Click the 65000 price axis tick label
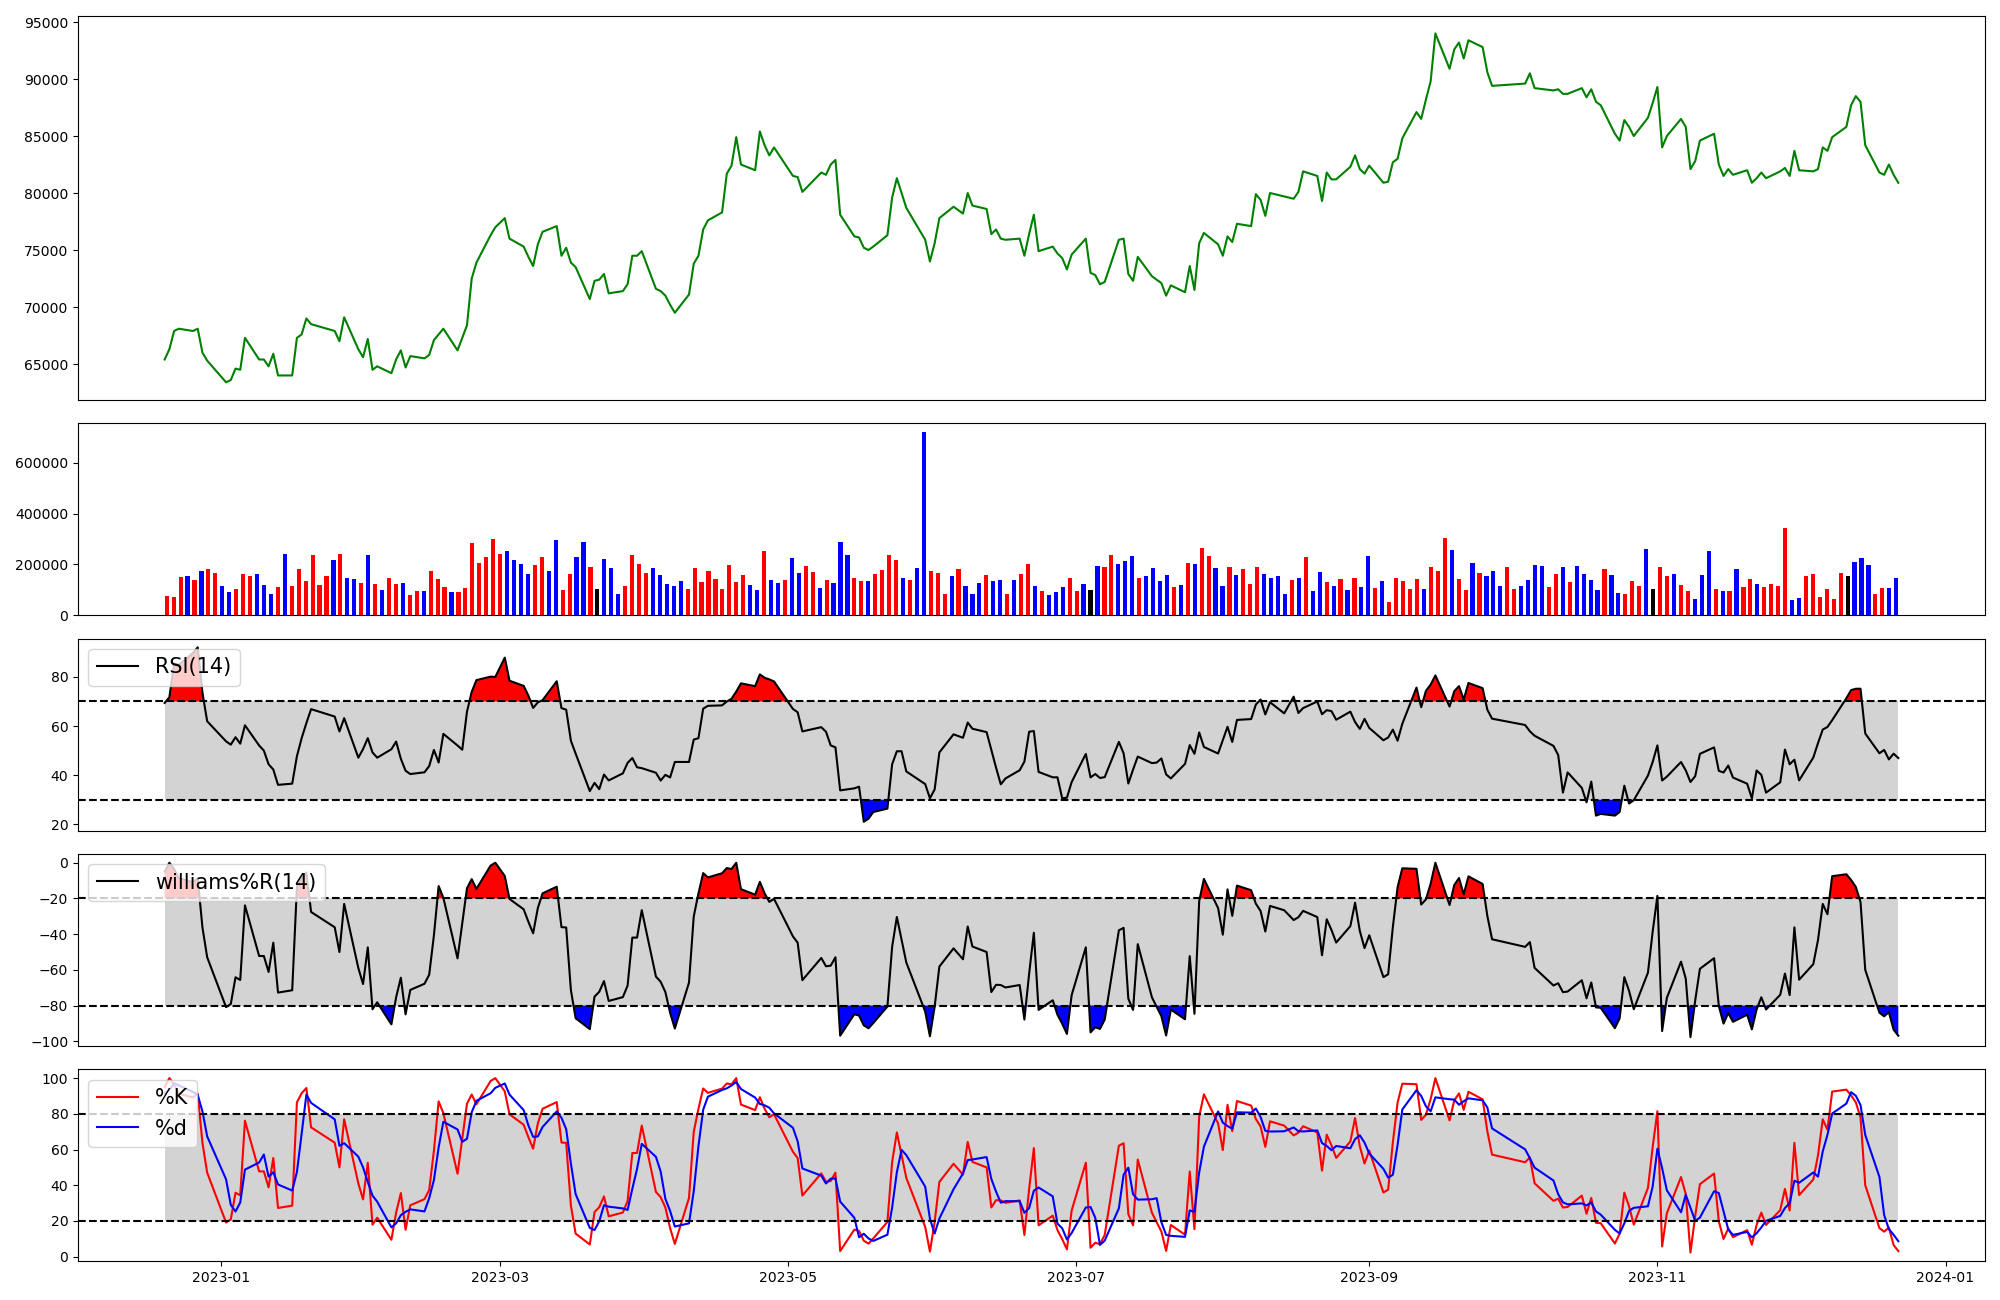The width and height of the screenshot is (2000, 1300). 44,365
